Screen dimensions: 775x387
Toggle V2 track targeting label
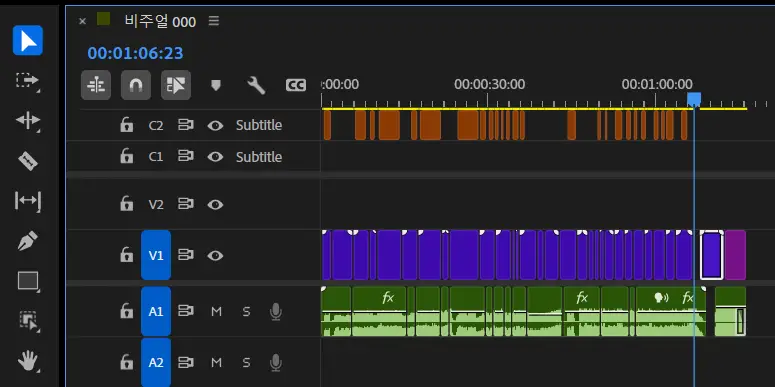pos(156,205)
